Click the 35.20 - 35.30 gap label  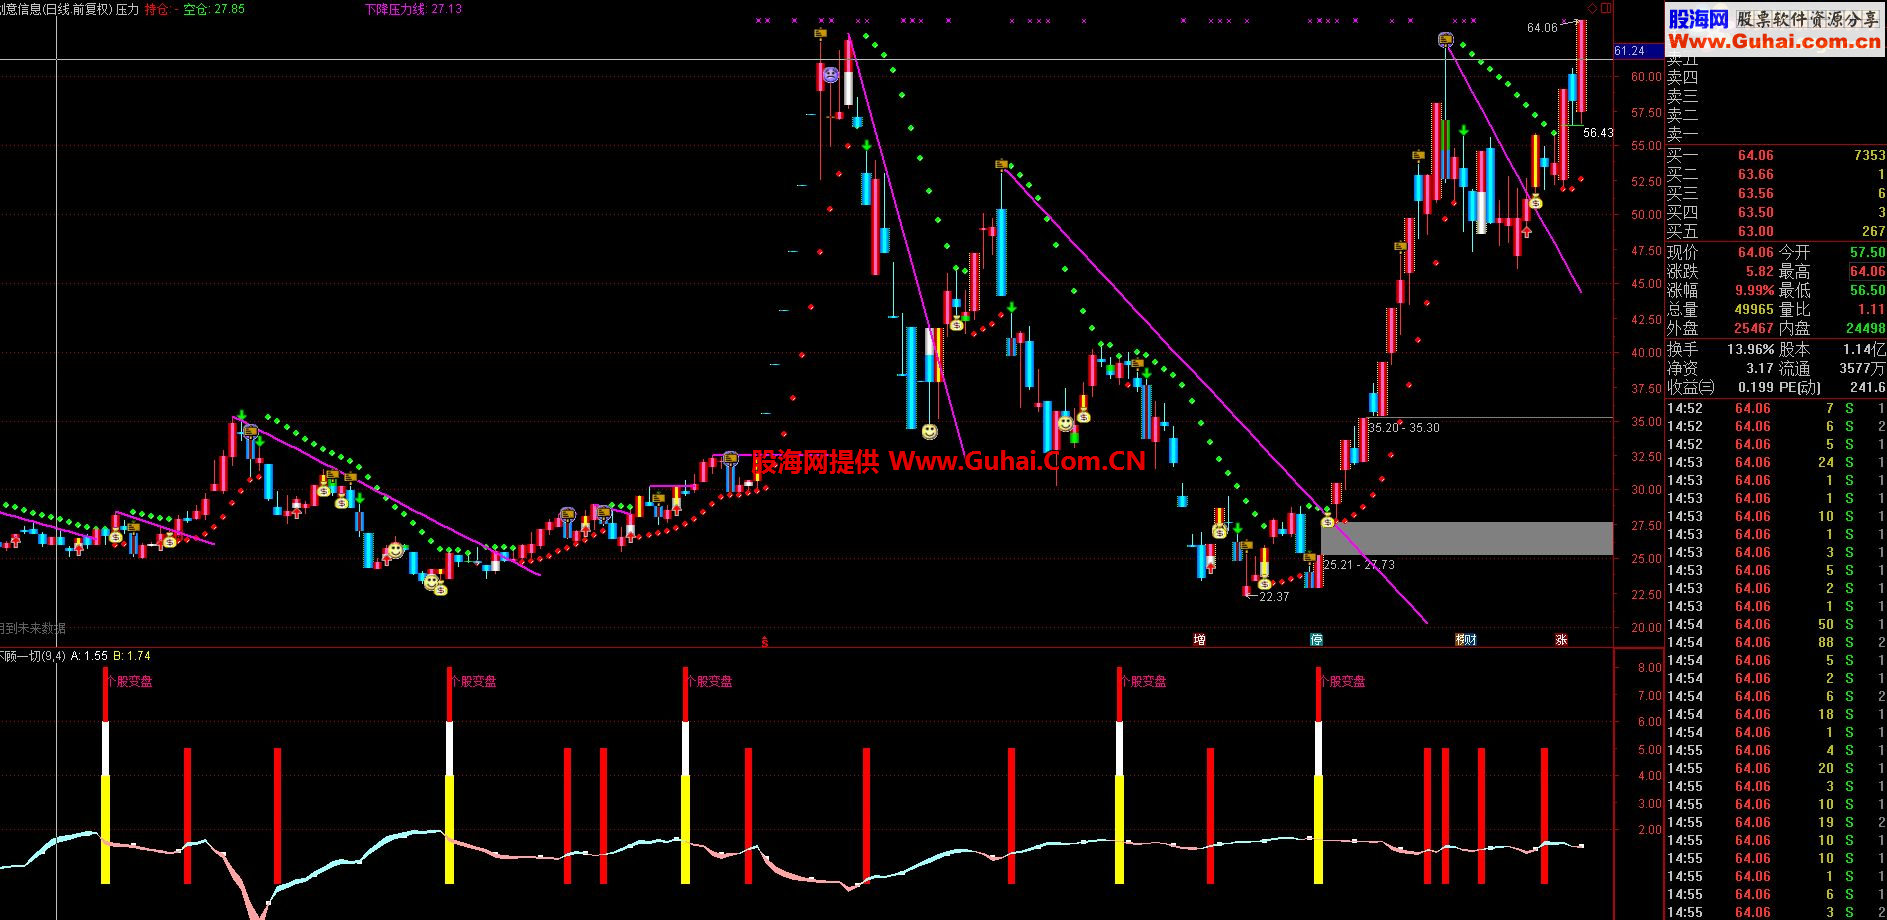(x=1404, y=428)
